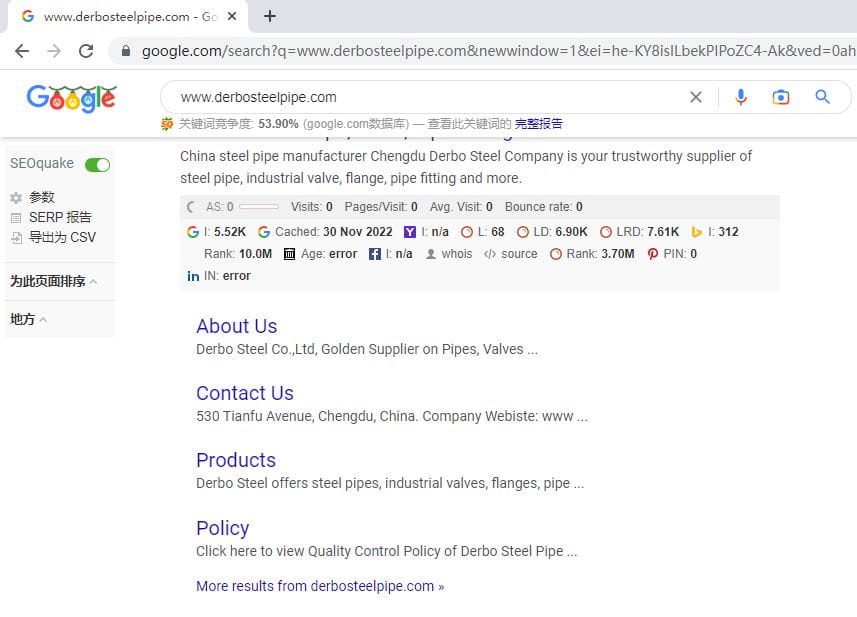Reload the current page
857x617 pixels.
[x=86, y=51]
